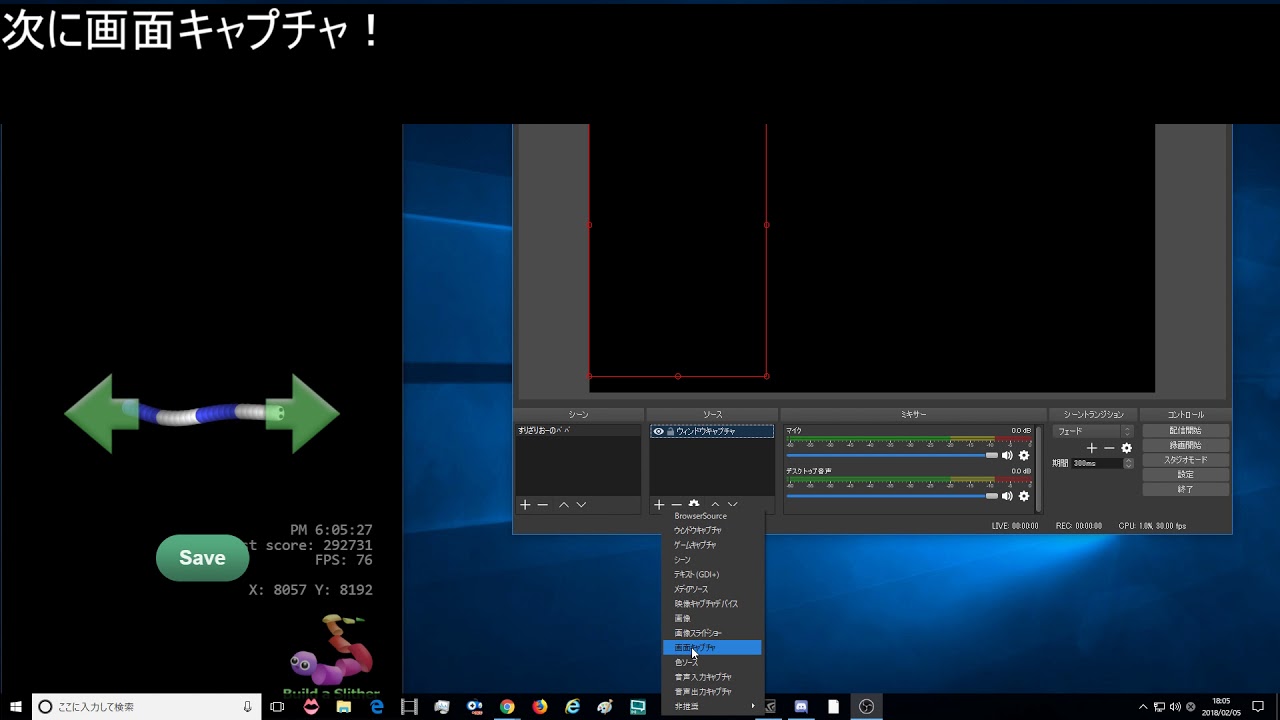Adjust the 300ms duration stepper
The image size is (1280, 720).
click(x=1129, y=463)
